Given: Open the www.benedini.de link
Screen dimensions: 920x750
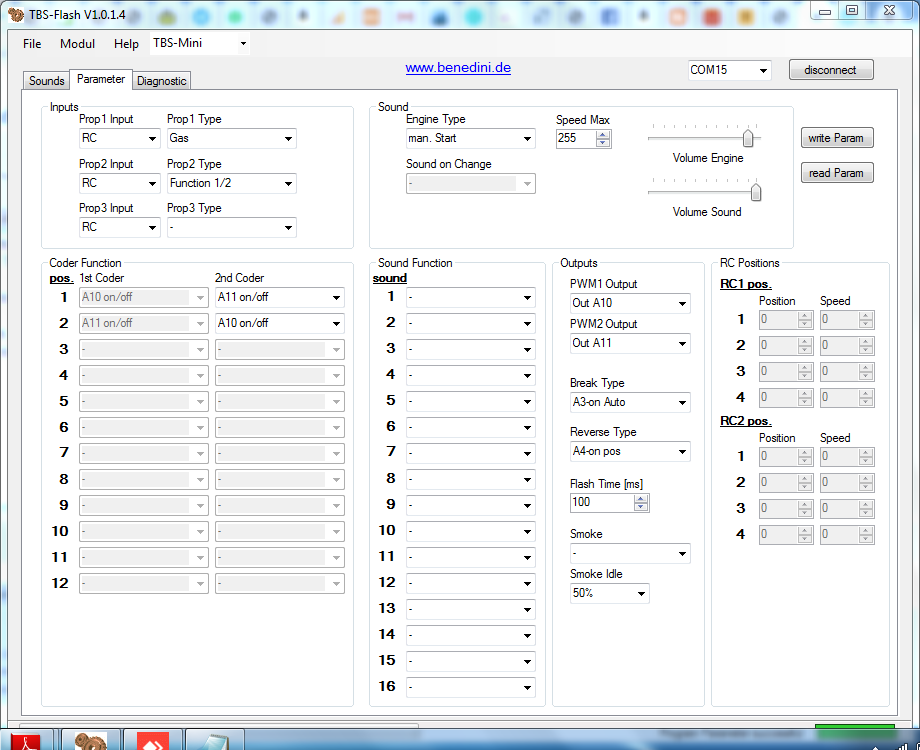Looking at the screenshot, I should [458, 68].
